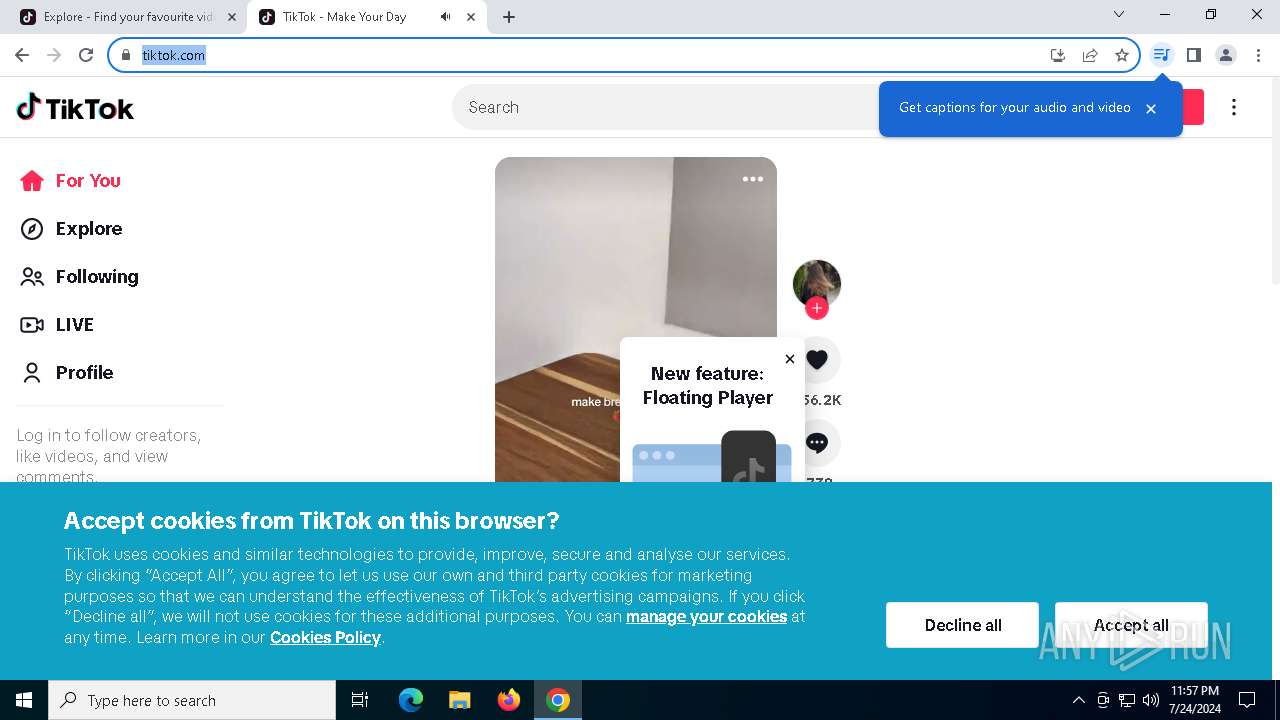
Task: Open the Cookies Policy link
Action: (x=325, y=638)
